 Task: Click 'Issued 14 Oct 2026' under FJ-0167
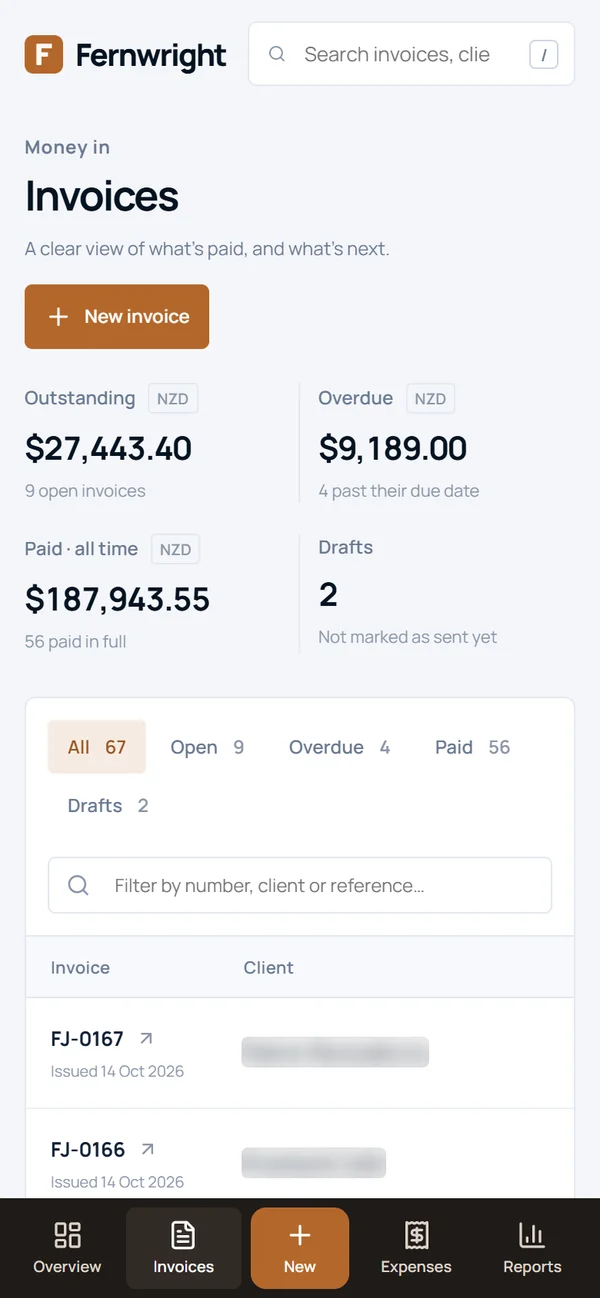pos(117,1071)
